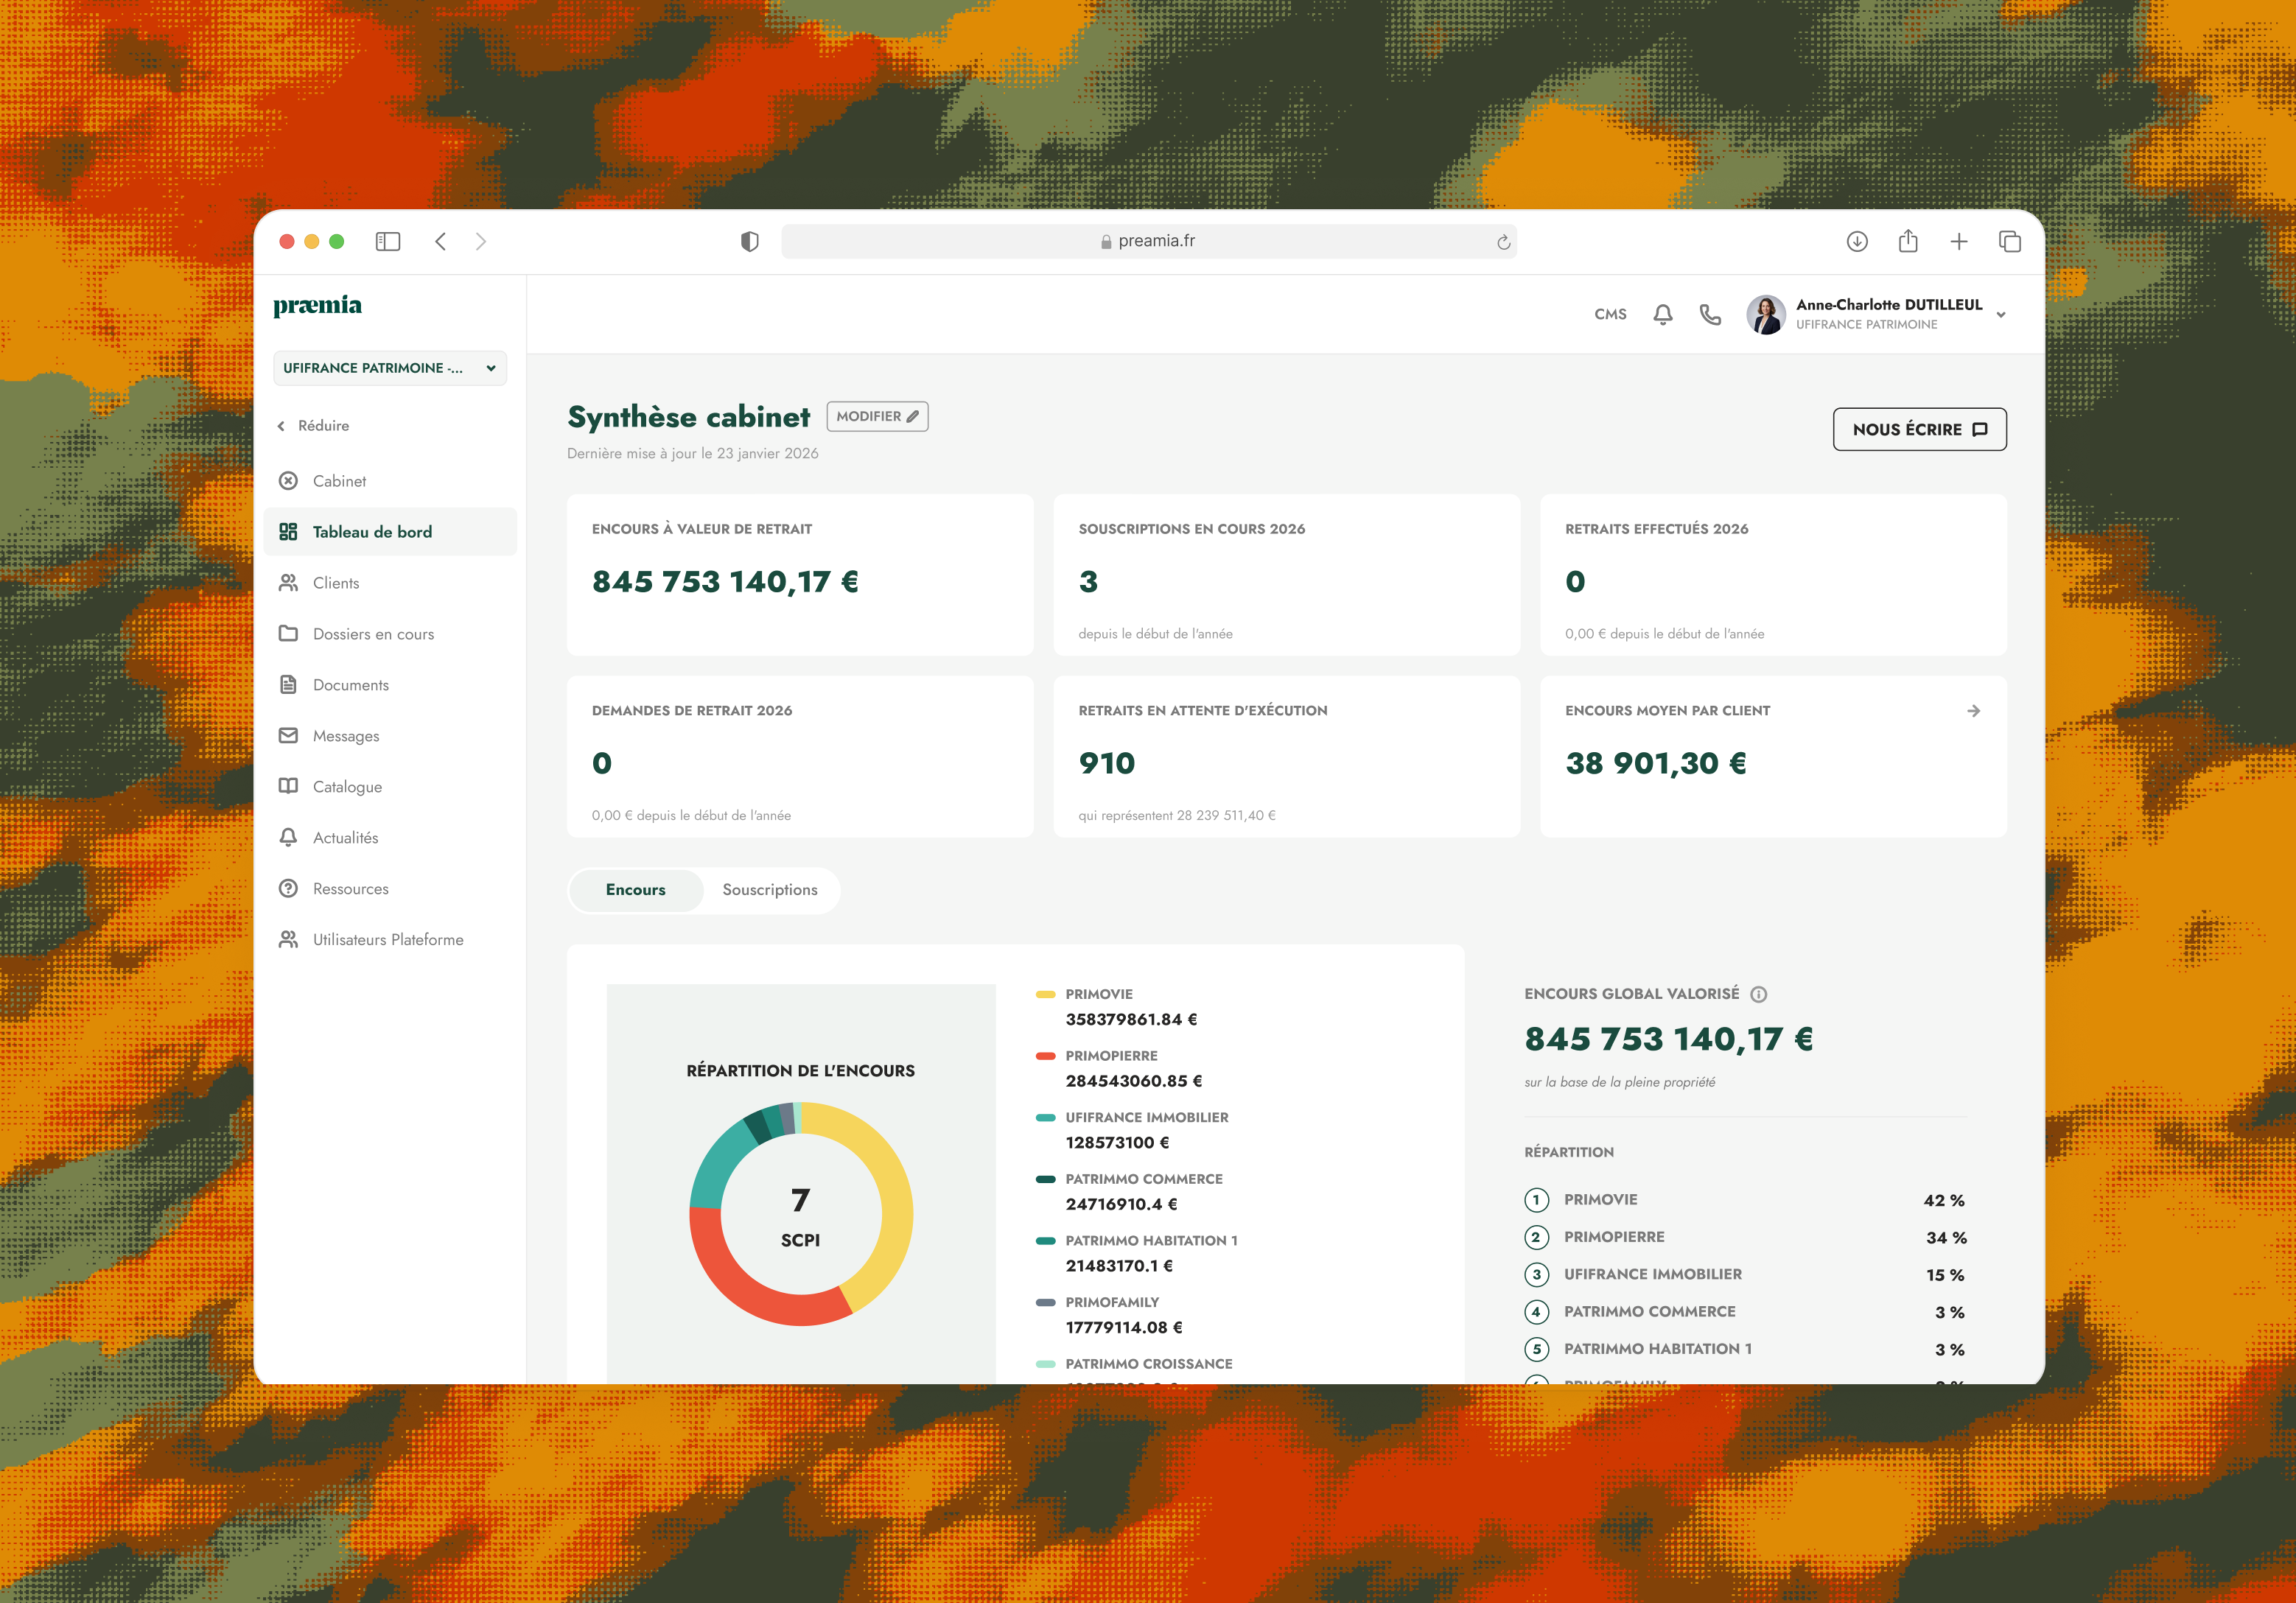Select the Encours toggle

pos(636,890)
